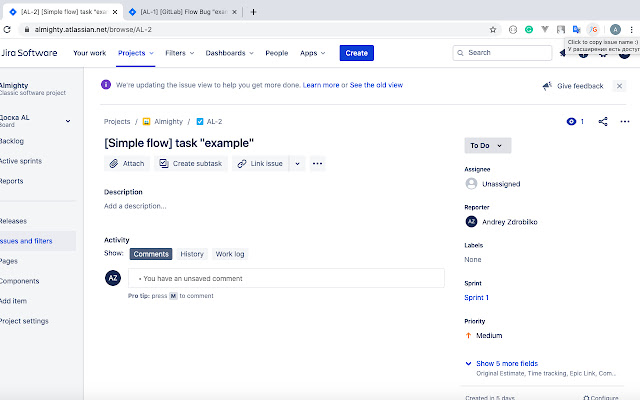This screenshot has height=400, width=640.
Task: Click the Attach button
Action: point(127,163)
